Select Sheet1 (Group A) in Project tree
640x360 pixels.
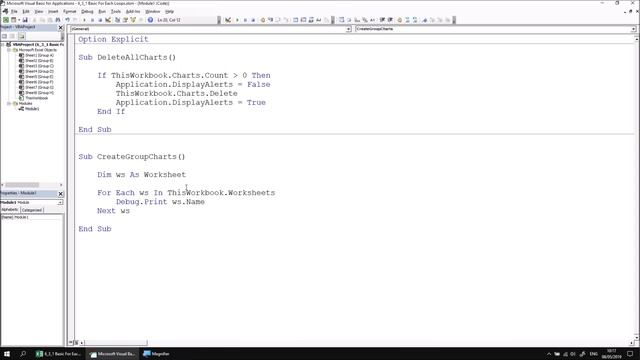[x=39, y=55]
